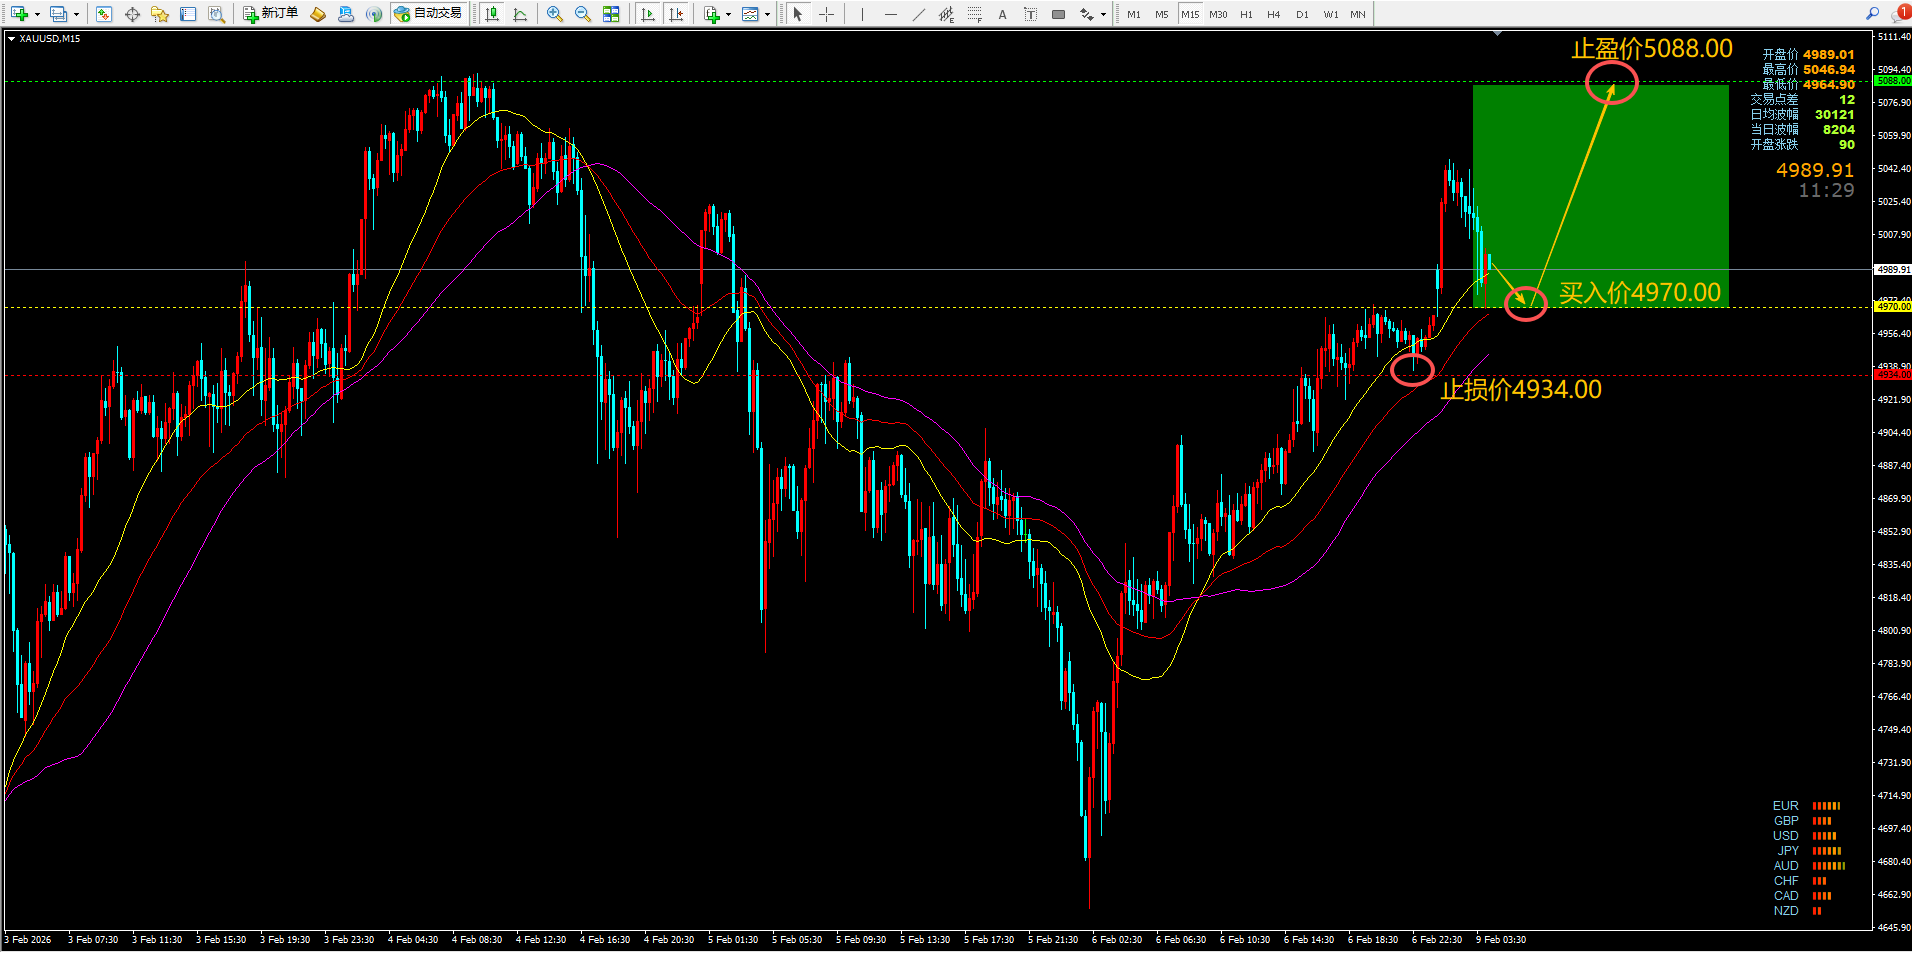Expand the new chart dropdown arrow

37,14
